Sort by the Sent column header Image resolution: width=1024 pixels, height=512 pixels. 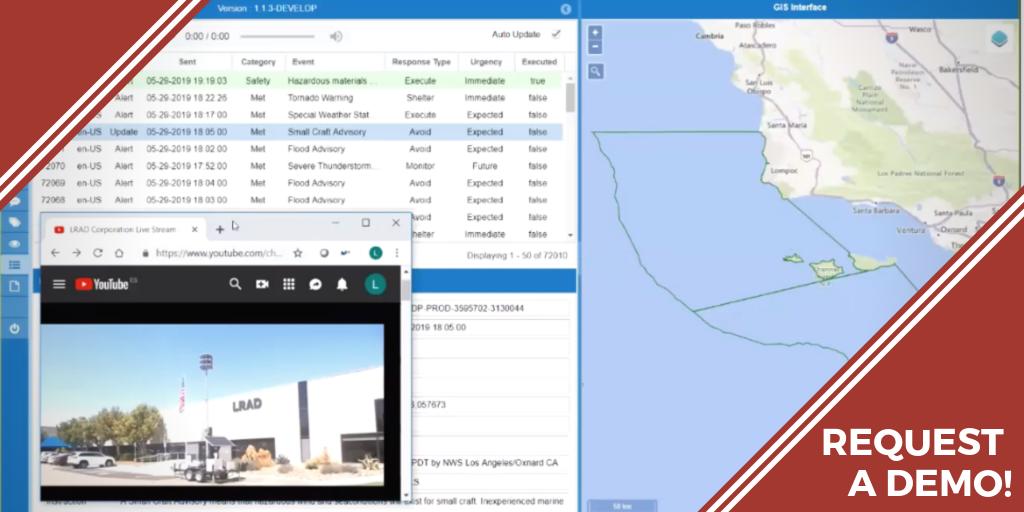(x=187, y=62)
